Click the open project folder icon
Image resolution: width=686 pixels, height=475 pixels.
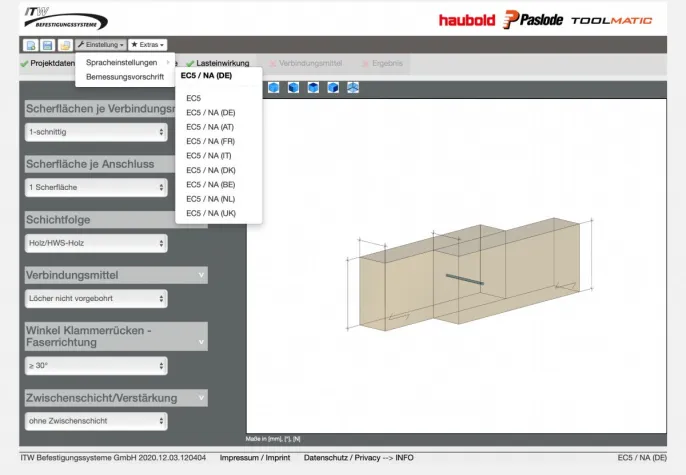tap(64, 45)
